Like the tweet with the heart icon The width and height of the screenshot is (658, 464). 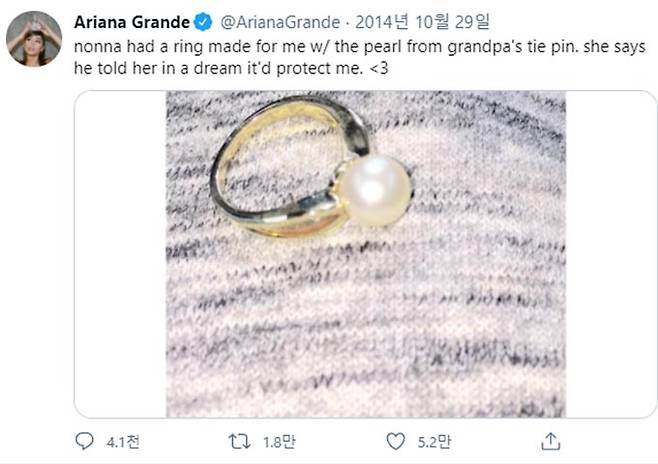point(396,441)
